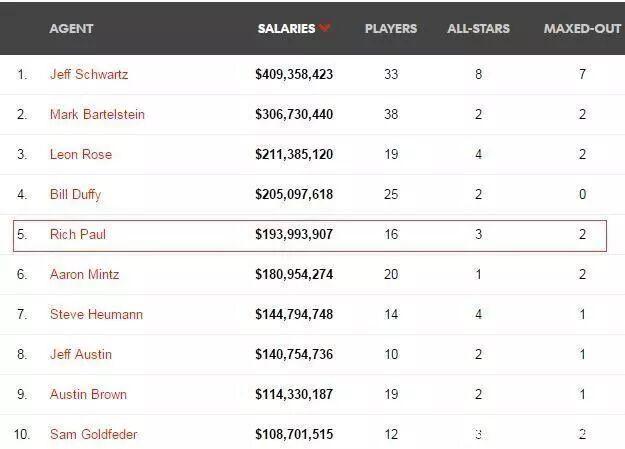Sort table by SALARIES column header

point(286,29)
